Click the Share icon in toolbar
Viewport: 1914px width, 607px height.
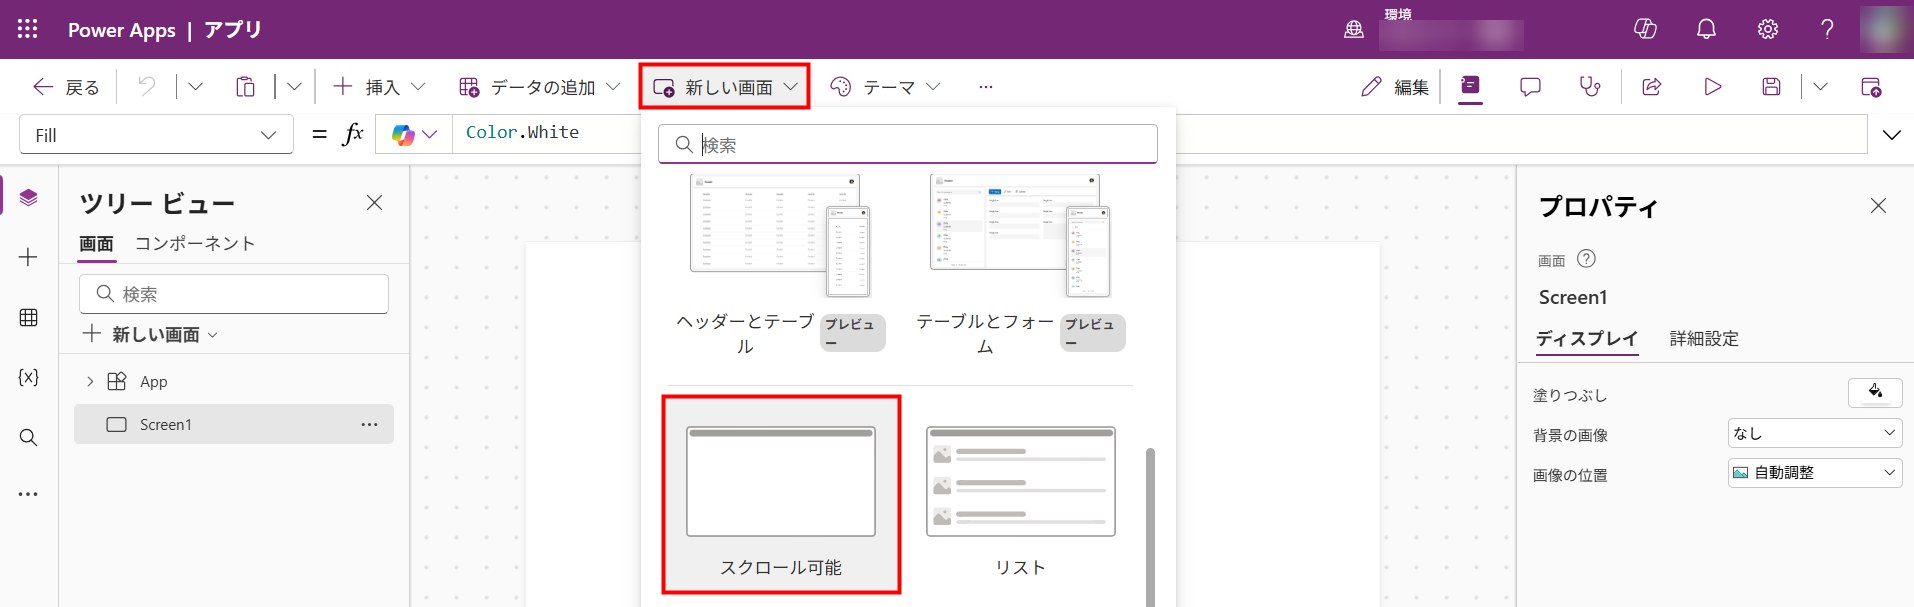pos(1652,87)
